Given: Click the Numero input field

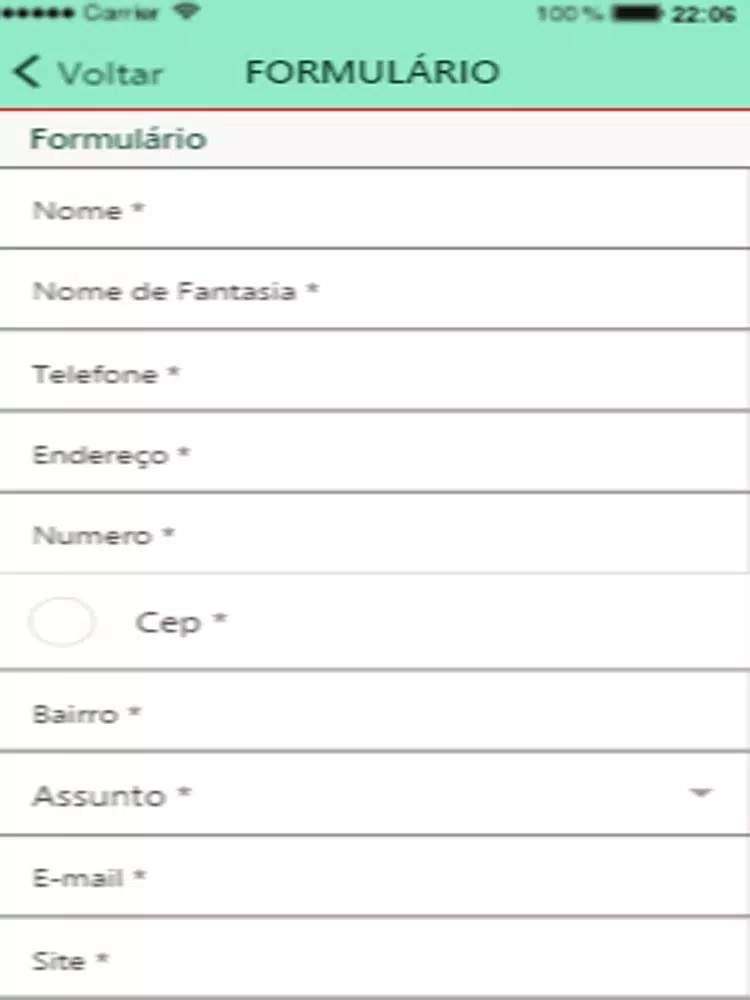Looking at the screenshot, I should click(375, 533).
